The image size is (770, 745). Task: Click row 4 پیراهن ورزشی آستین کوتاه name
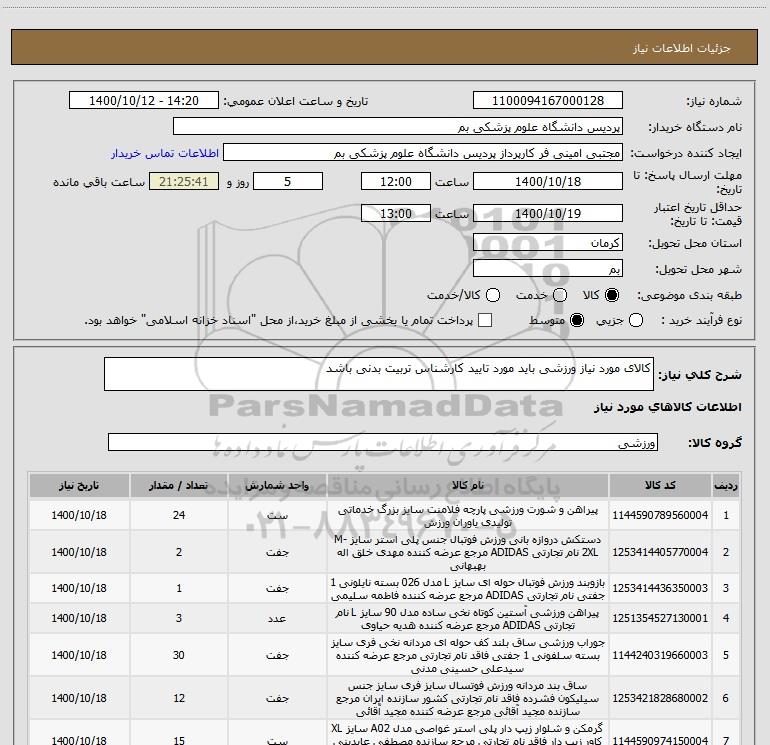[468, 619]
